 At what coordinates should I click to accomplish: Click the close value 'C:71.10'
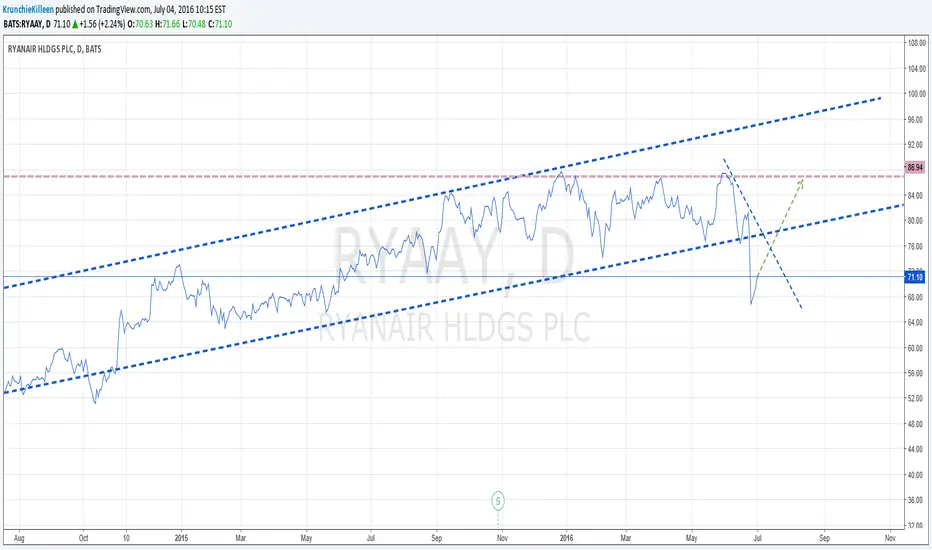point(220,24)
